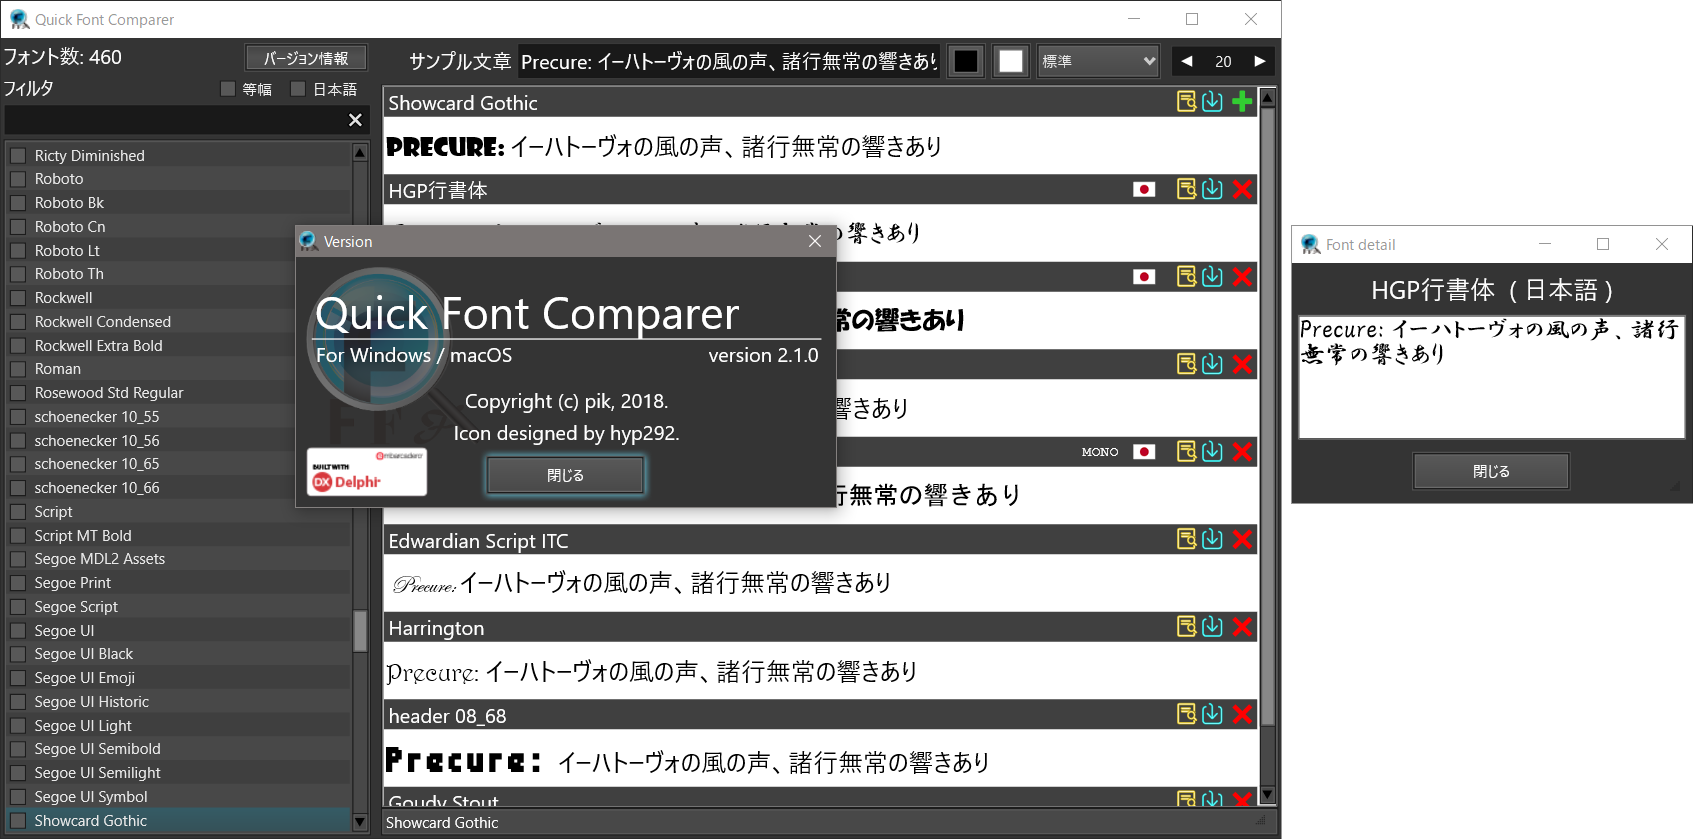Click comparison panel scrollbar down arrow
The width and height of the screenshot is (1693, 839).
point(1268,795)
